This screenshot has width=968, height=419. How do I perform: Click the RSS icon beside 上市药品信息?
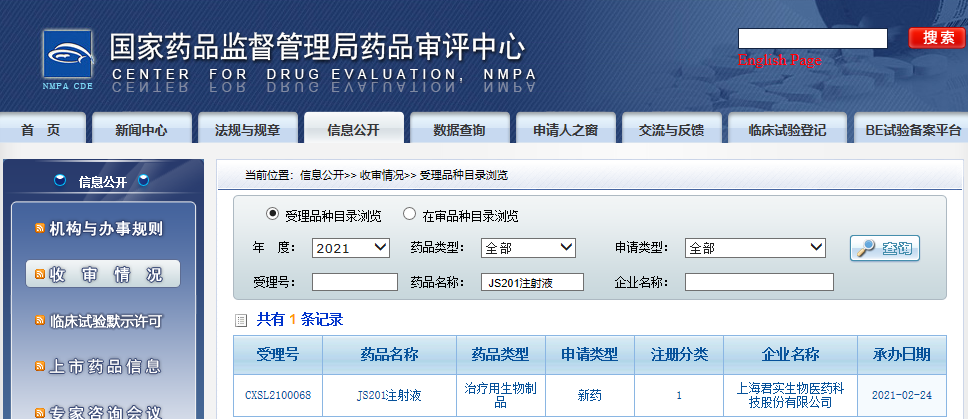tap(40, 367)
